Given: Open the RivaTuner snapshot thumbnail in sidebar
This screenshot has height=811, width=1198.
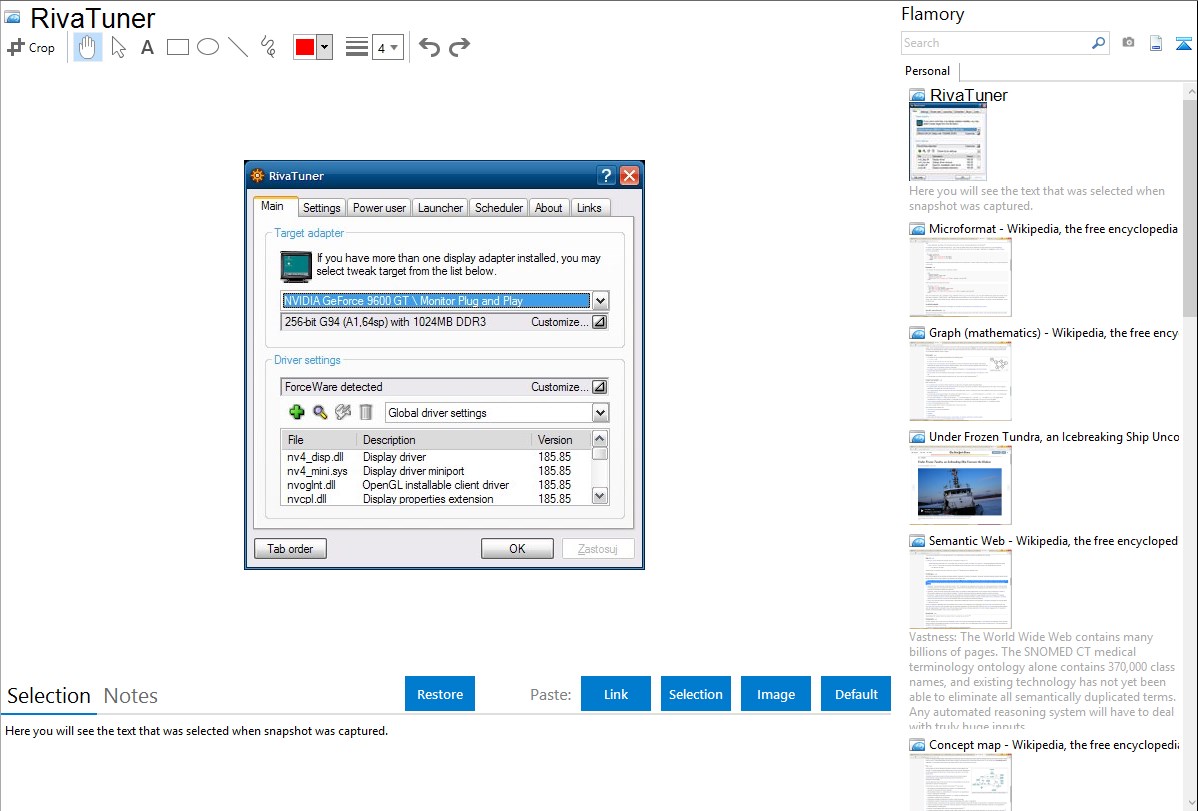Looking at the screenshot, I should tap(947, 142).
